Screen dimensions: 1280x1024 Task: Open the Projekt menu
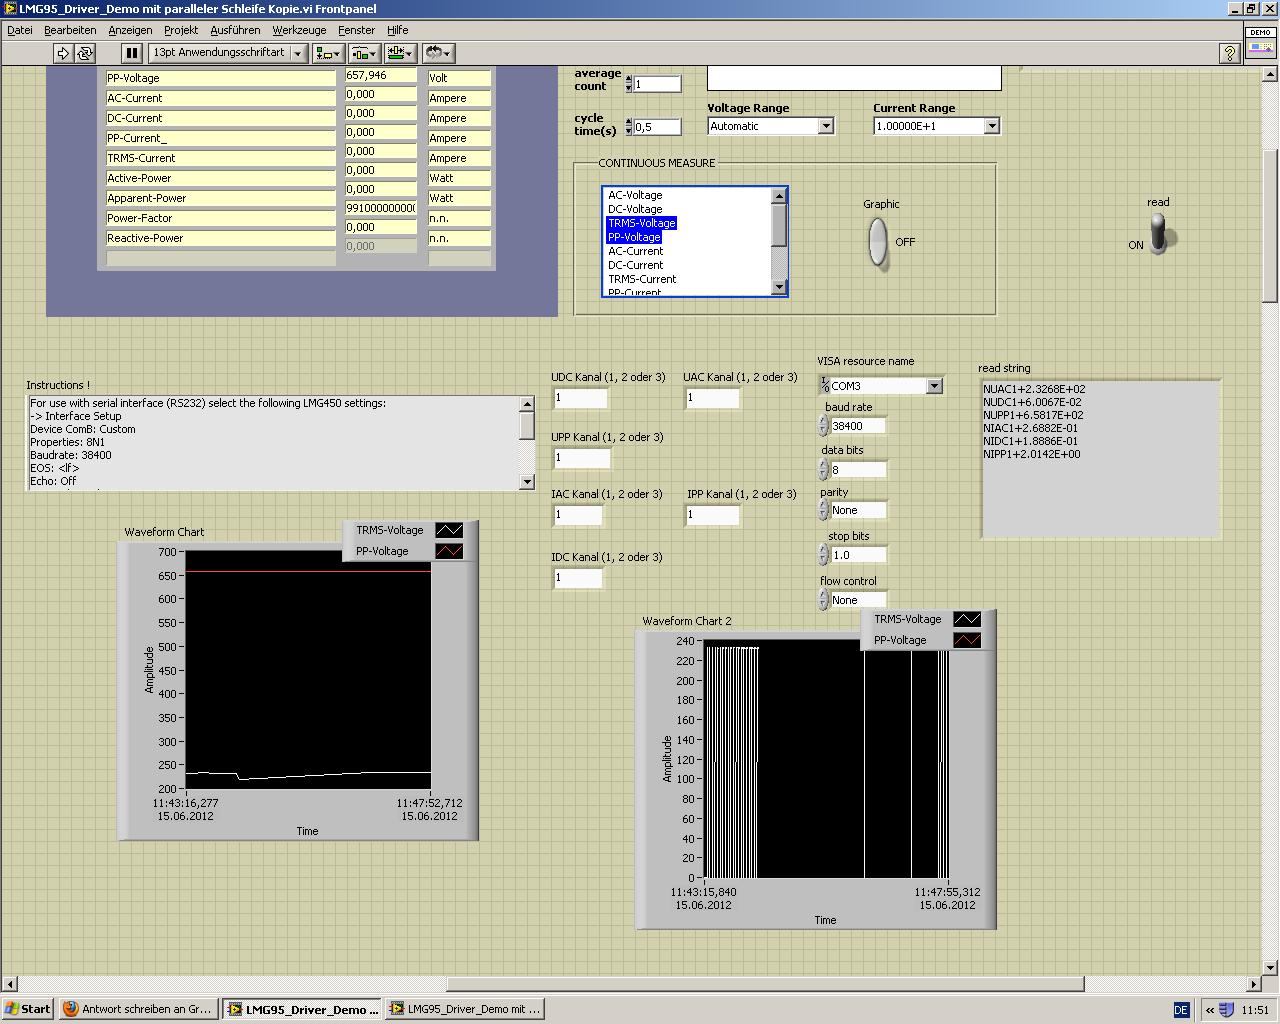pos(181,30)
